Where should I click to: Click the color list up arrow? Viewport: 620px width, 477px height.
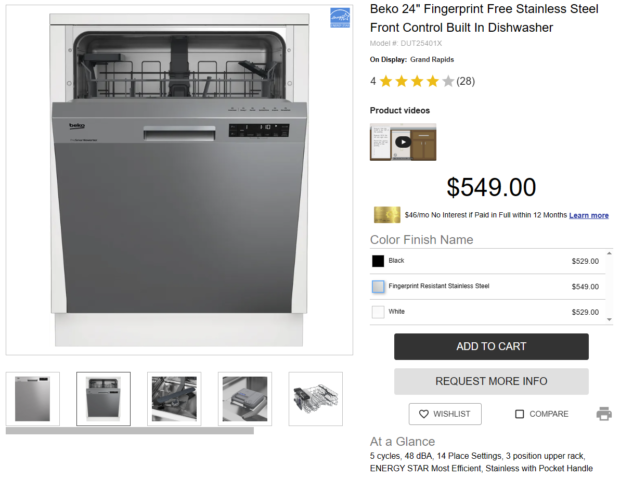click(x=609, y=253)
